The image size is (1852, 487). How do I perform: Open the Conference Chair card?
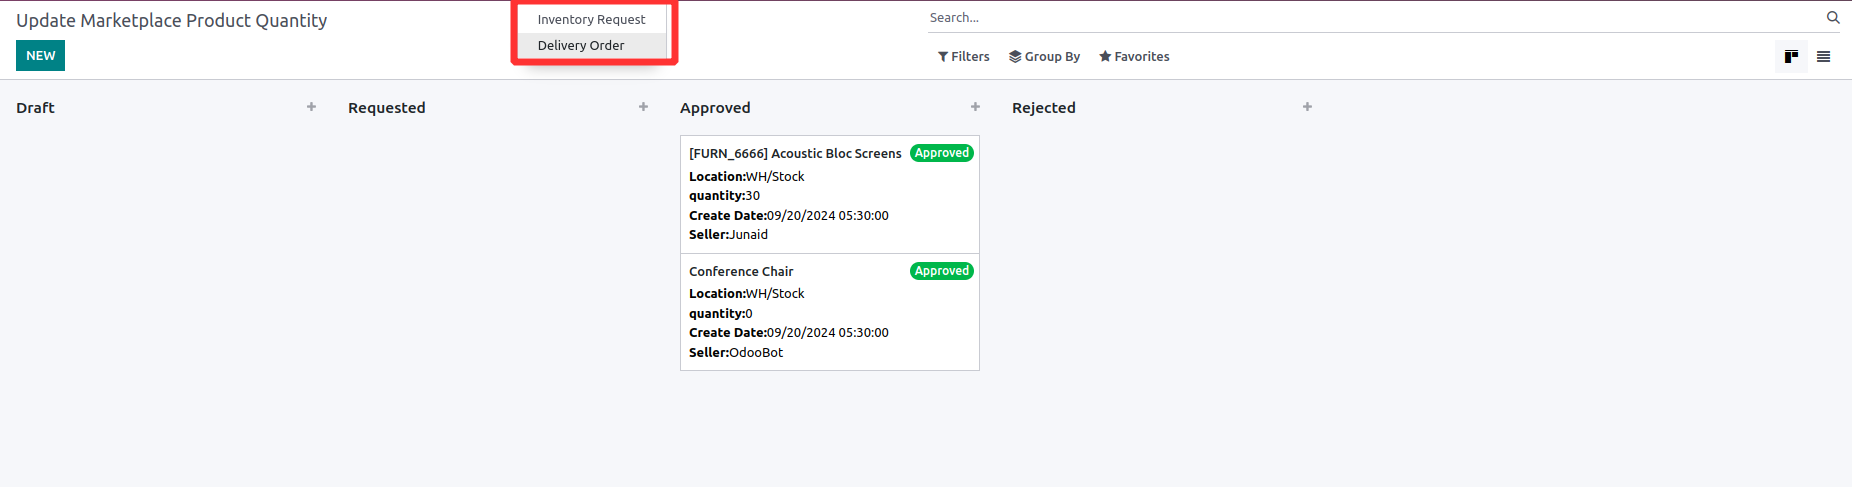coord(741,272)
